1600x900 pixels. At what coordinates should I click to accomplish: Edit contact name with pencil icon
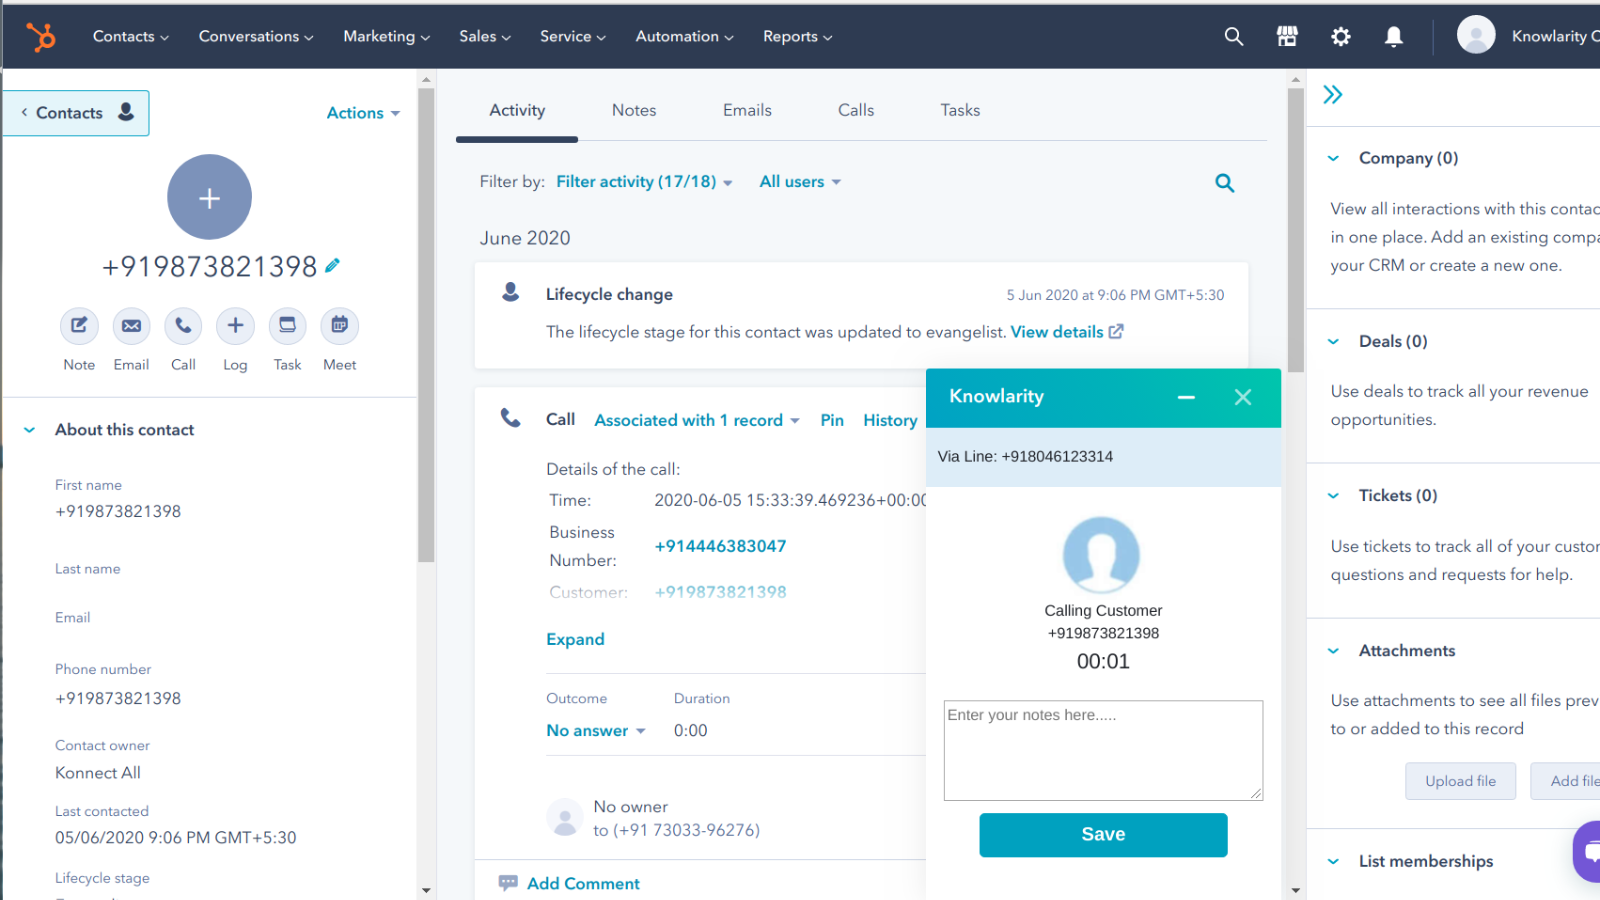pyautogui.click(x=333, y=266)
